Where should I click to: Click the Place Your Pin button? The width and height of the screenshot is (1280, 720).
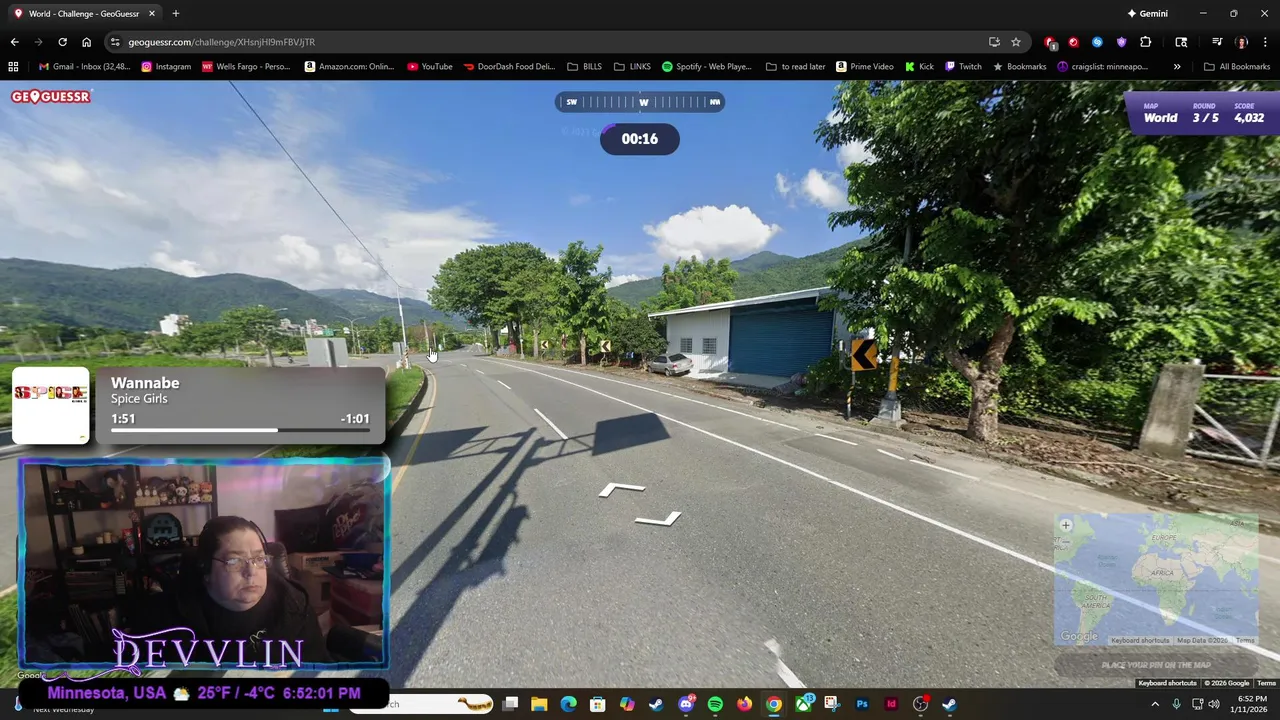tap(1156, 665)
